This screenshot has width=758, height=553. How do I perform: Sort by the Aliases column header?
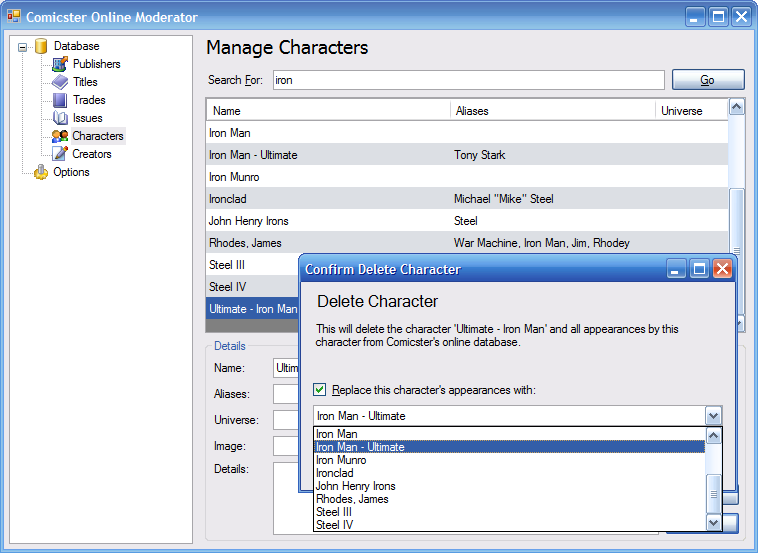click(552, 111)
